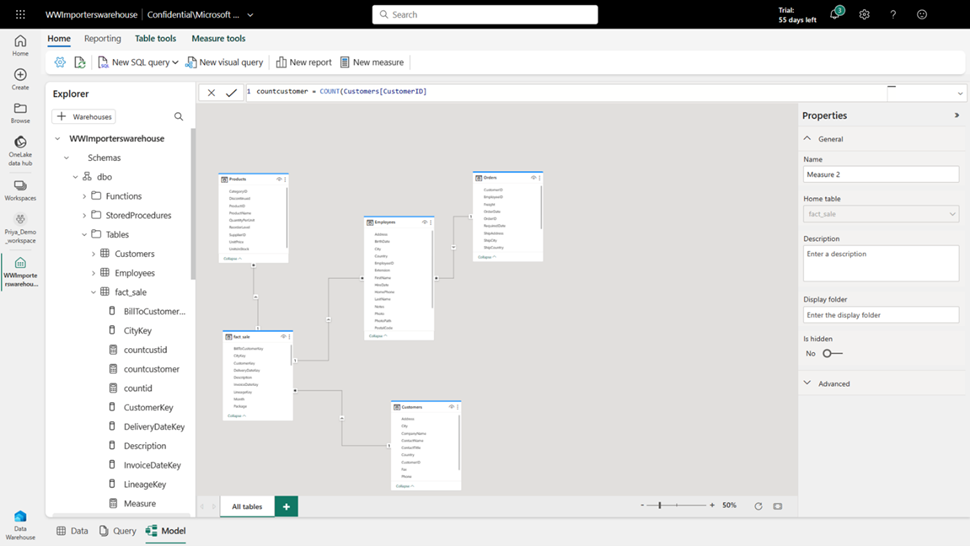Search the Explorer pane
The image size is (970, 546).
click(179, 116)
